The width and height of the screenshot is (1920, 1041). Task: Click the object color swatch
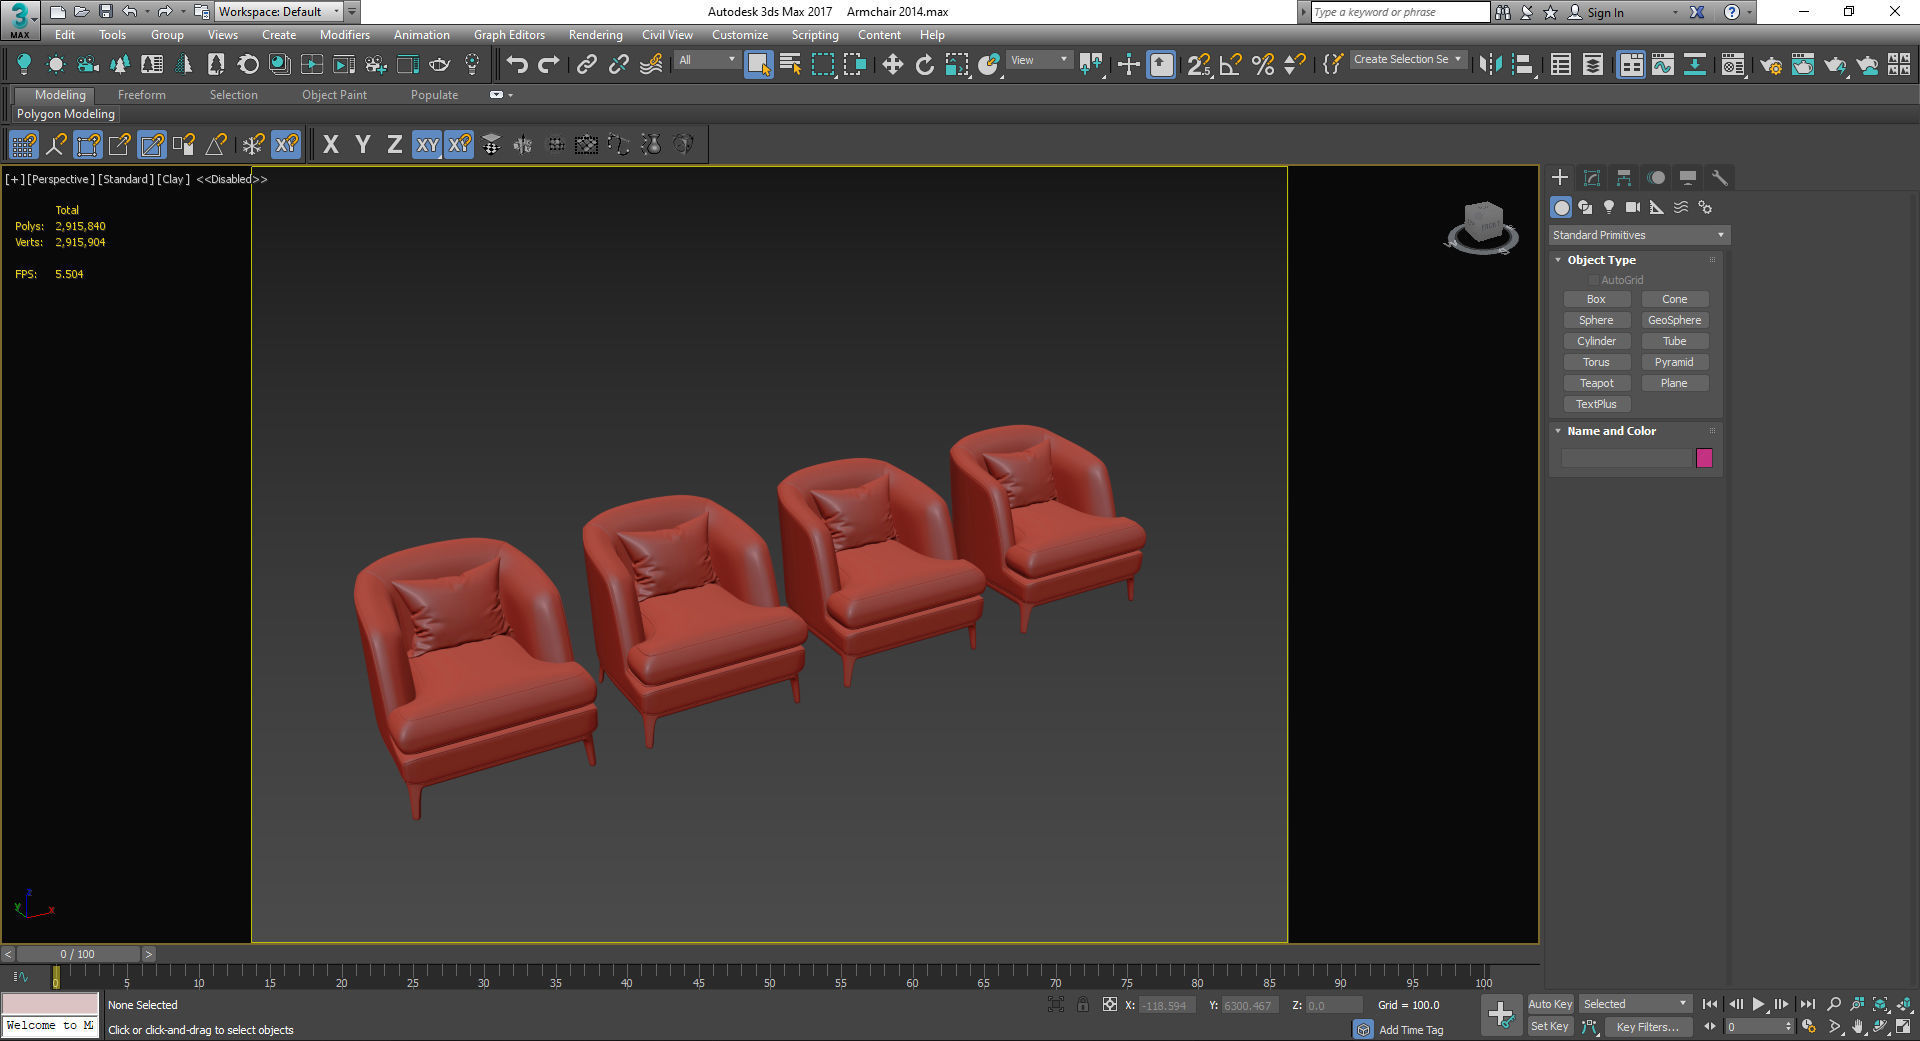pyautogui.click(x=1705, y=458)
